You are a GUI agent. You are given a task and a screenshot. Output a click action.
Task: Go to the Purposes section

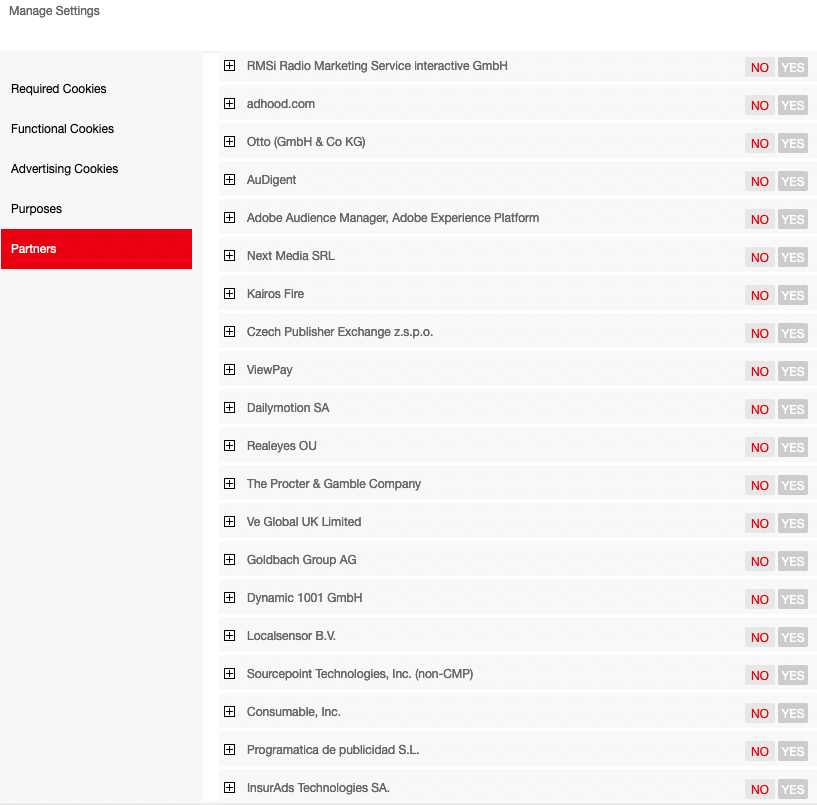click(37, 209)
